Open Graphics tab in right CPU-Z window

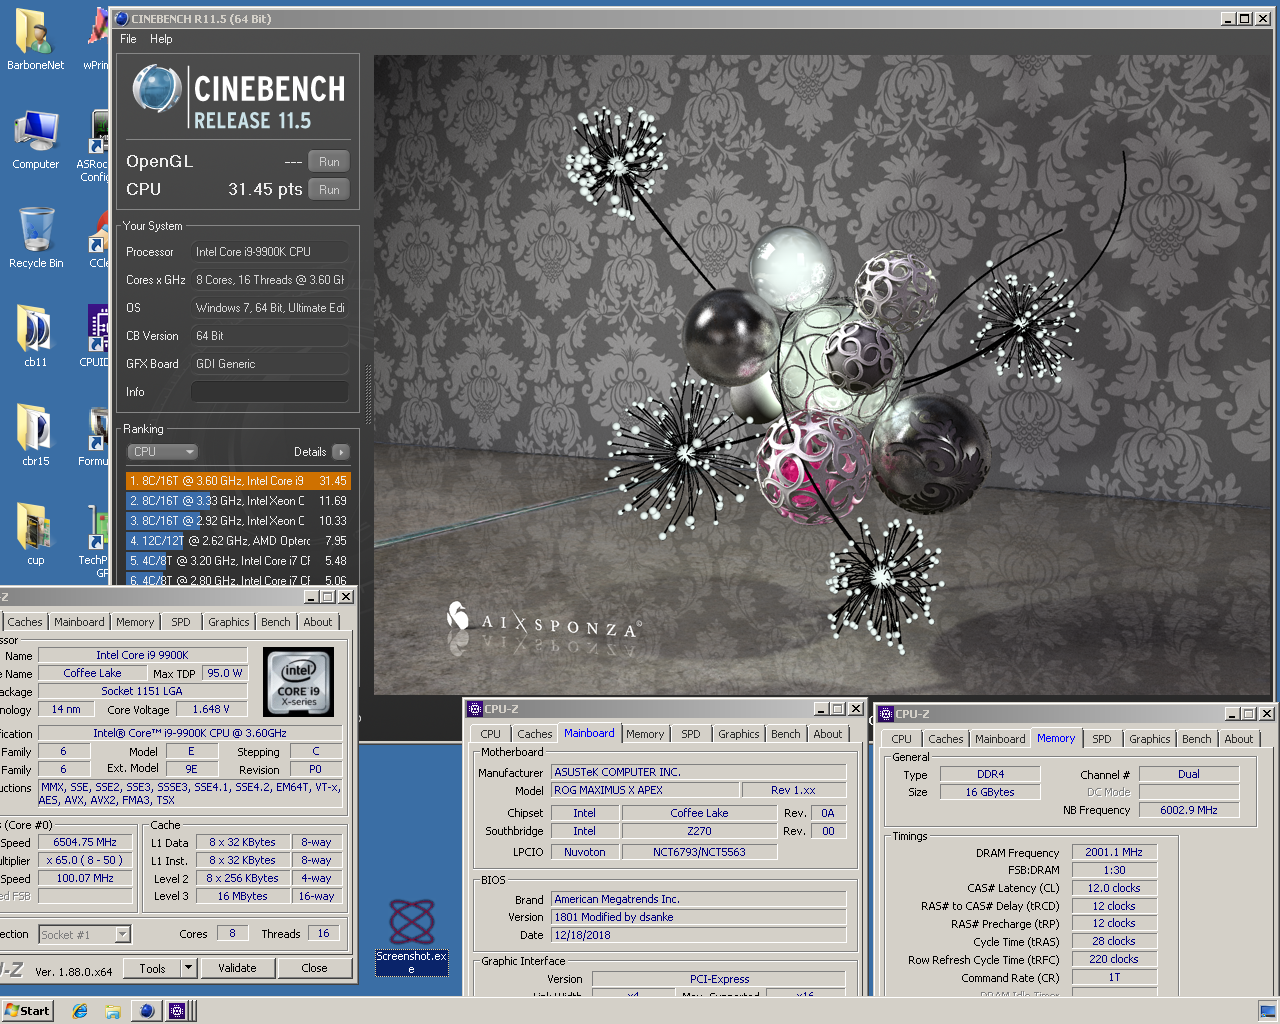[x=1150, y=739]
